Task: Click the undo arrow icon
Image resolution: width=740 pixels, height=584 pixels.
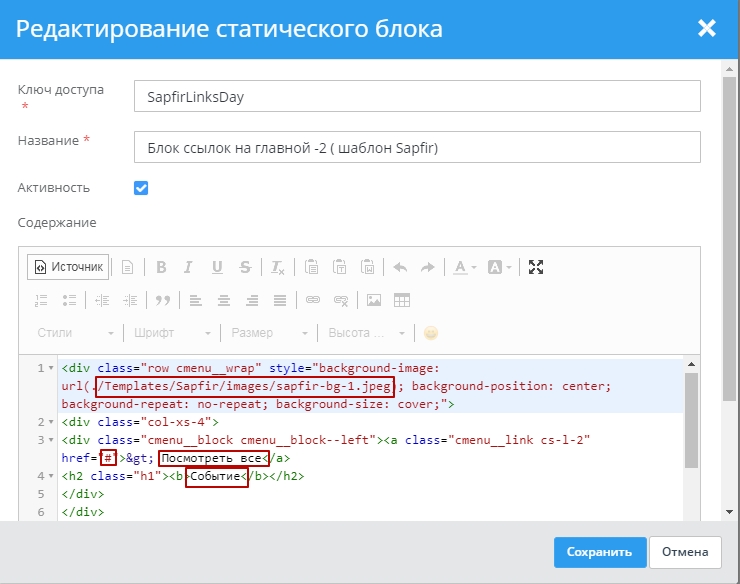Action: click(x=400, y=267)
